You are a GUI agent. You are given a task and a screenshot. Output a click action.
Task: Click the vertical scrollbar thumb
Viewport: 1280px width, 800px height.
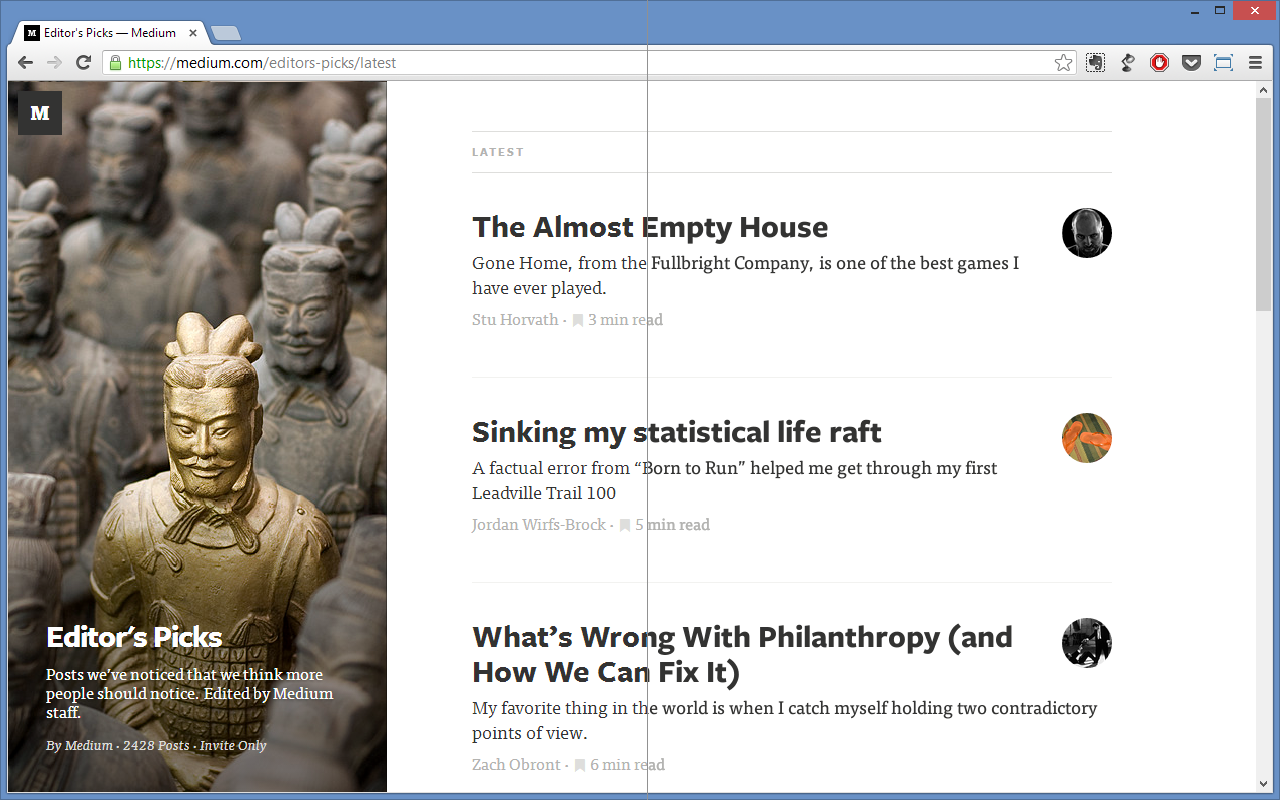coord(1263,205)
